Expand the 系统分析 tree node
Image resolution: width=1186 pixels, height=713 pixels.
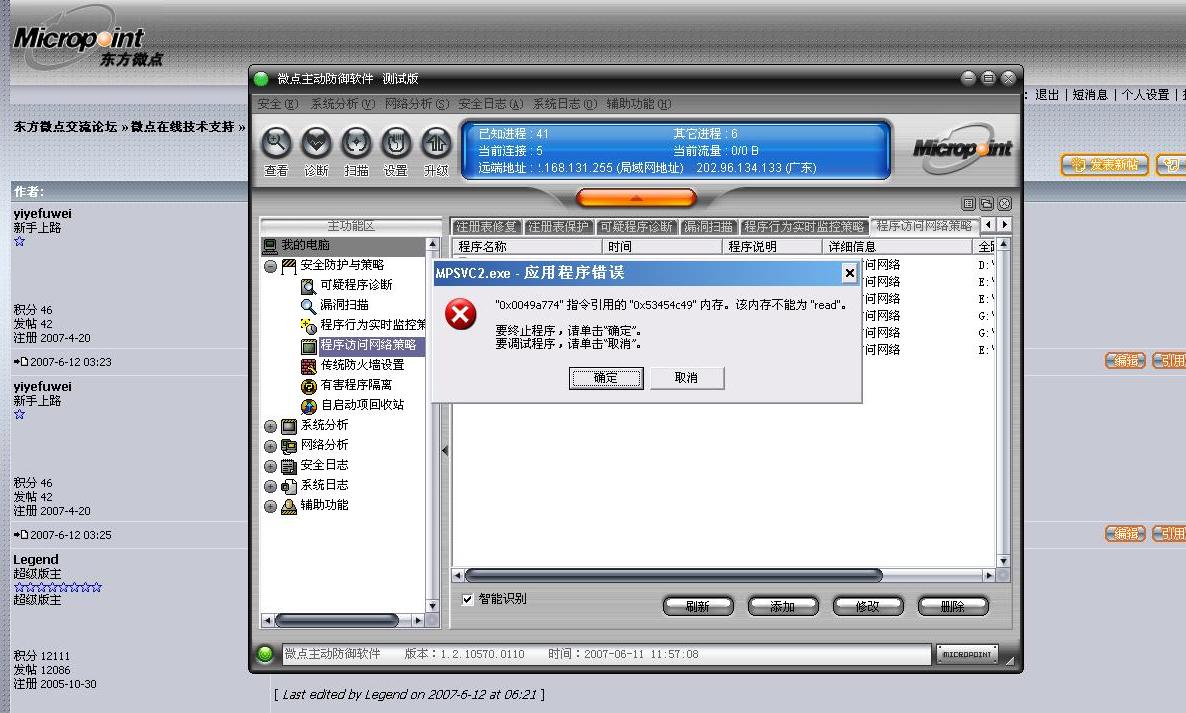[x=270, y=426]
